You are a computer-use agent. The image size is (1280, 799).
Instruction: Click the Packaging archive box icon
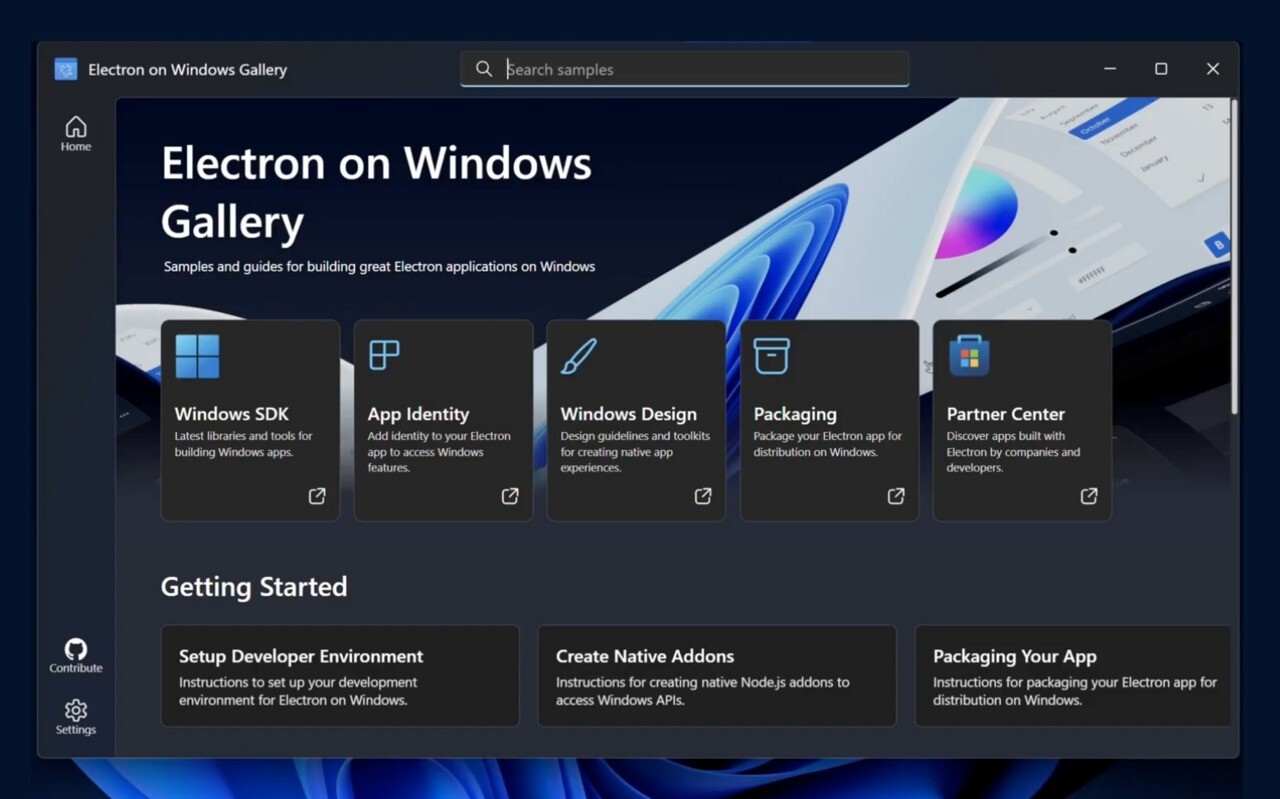[771, 356]
